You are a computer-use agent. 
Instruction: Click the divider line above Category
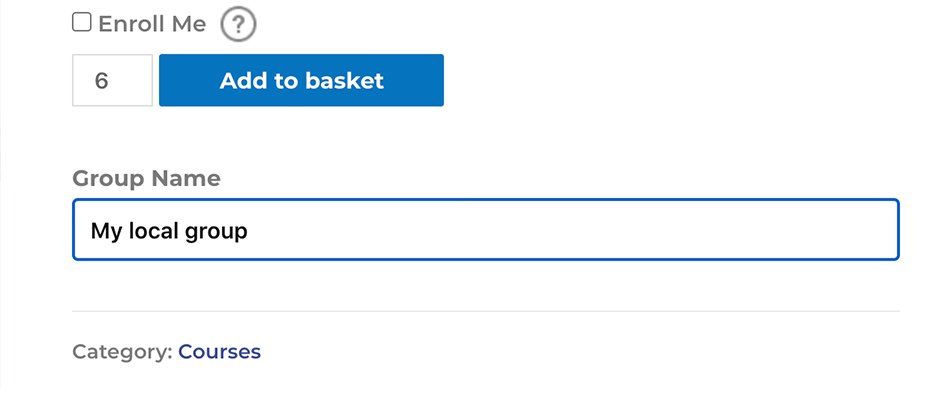click(485, 311)
